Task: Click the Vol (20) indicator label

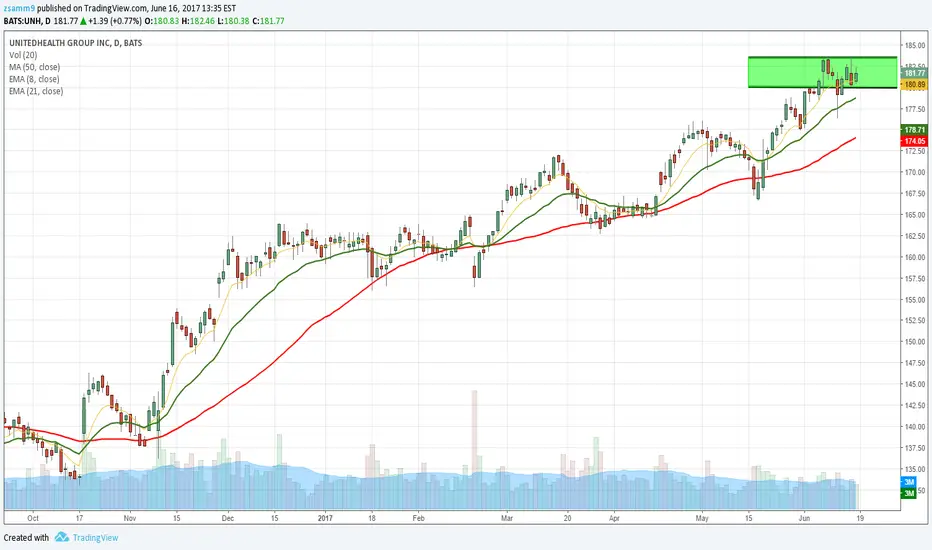Action: [x=23, y=55]
